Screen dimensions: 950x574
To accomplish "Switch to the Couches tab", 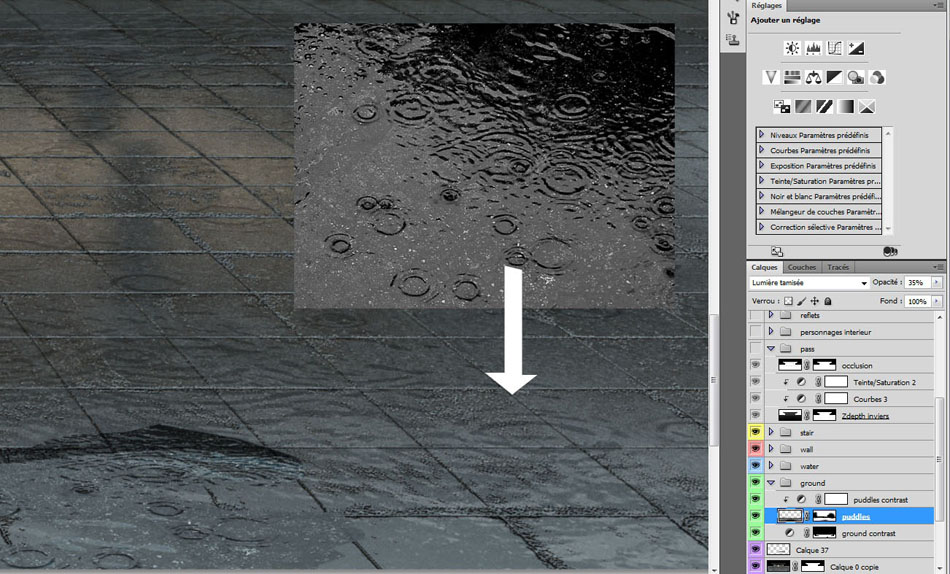I will [802, 267].
